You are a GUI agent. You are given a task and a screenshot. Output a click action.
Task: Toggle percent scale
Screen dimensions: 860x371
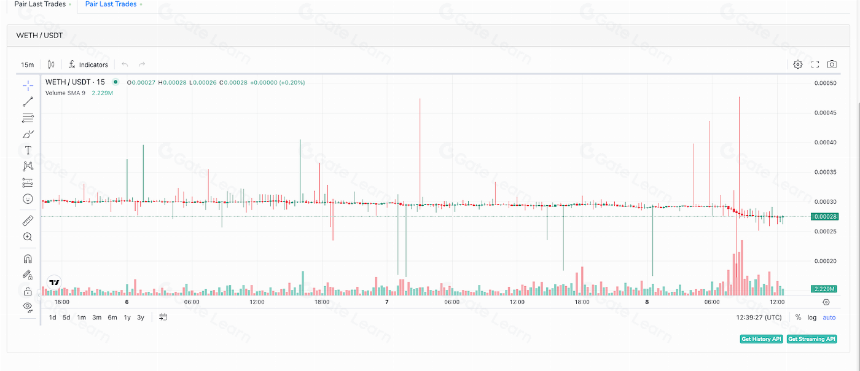(798, 318)
